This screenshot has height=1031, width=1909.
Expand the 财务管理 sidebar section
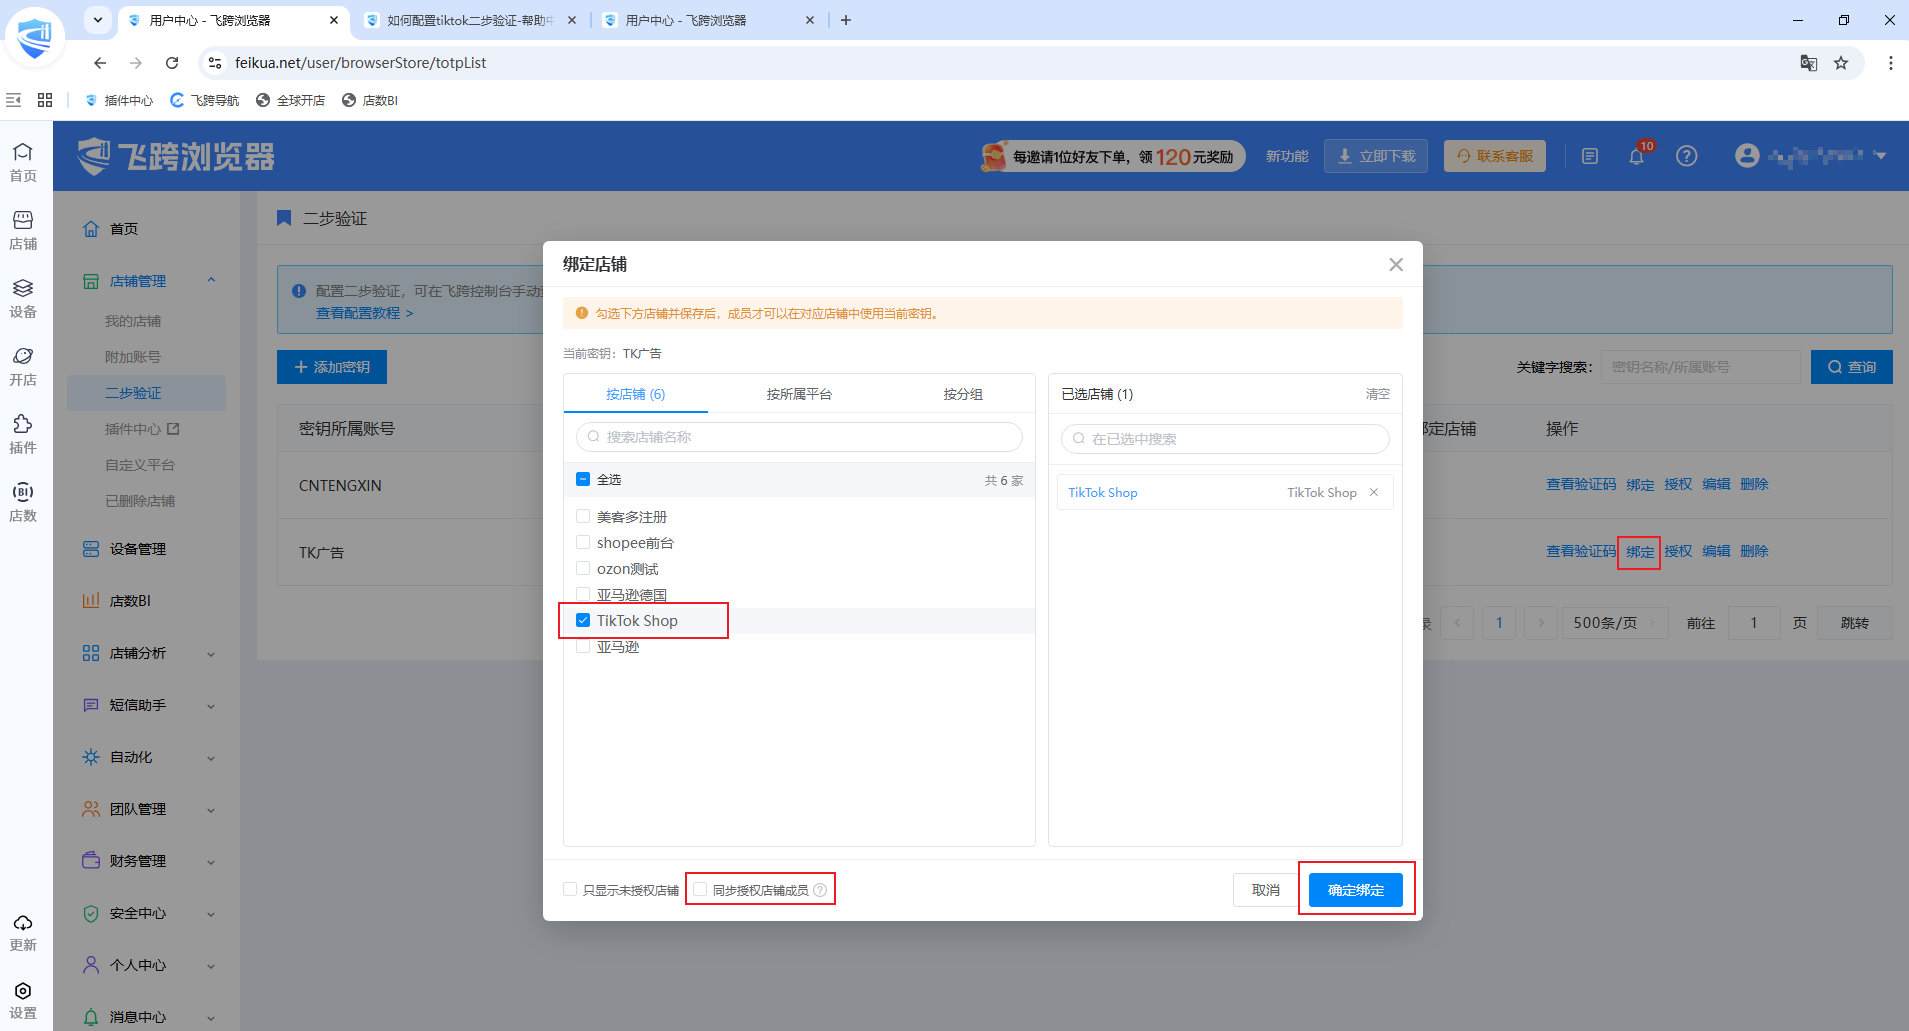211,862
